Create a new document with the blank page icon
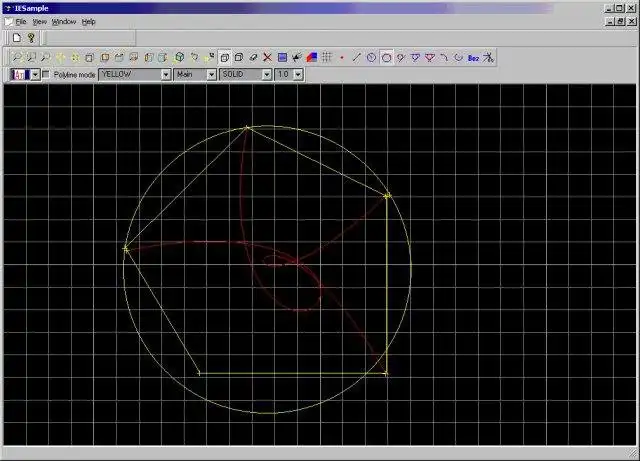Image resolution: width=640 pixels, height=461 pixels. (17, 38)
